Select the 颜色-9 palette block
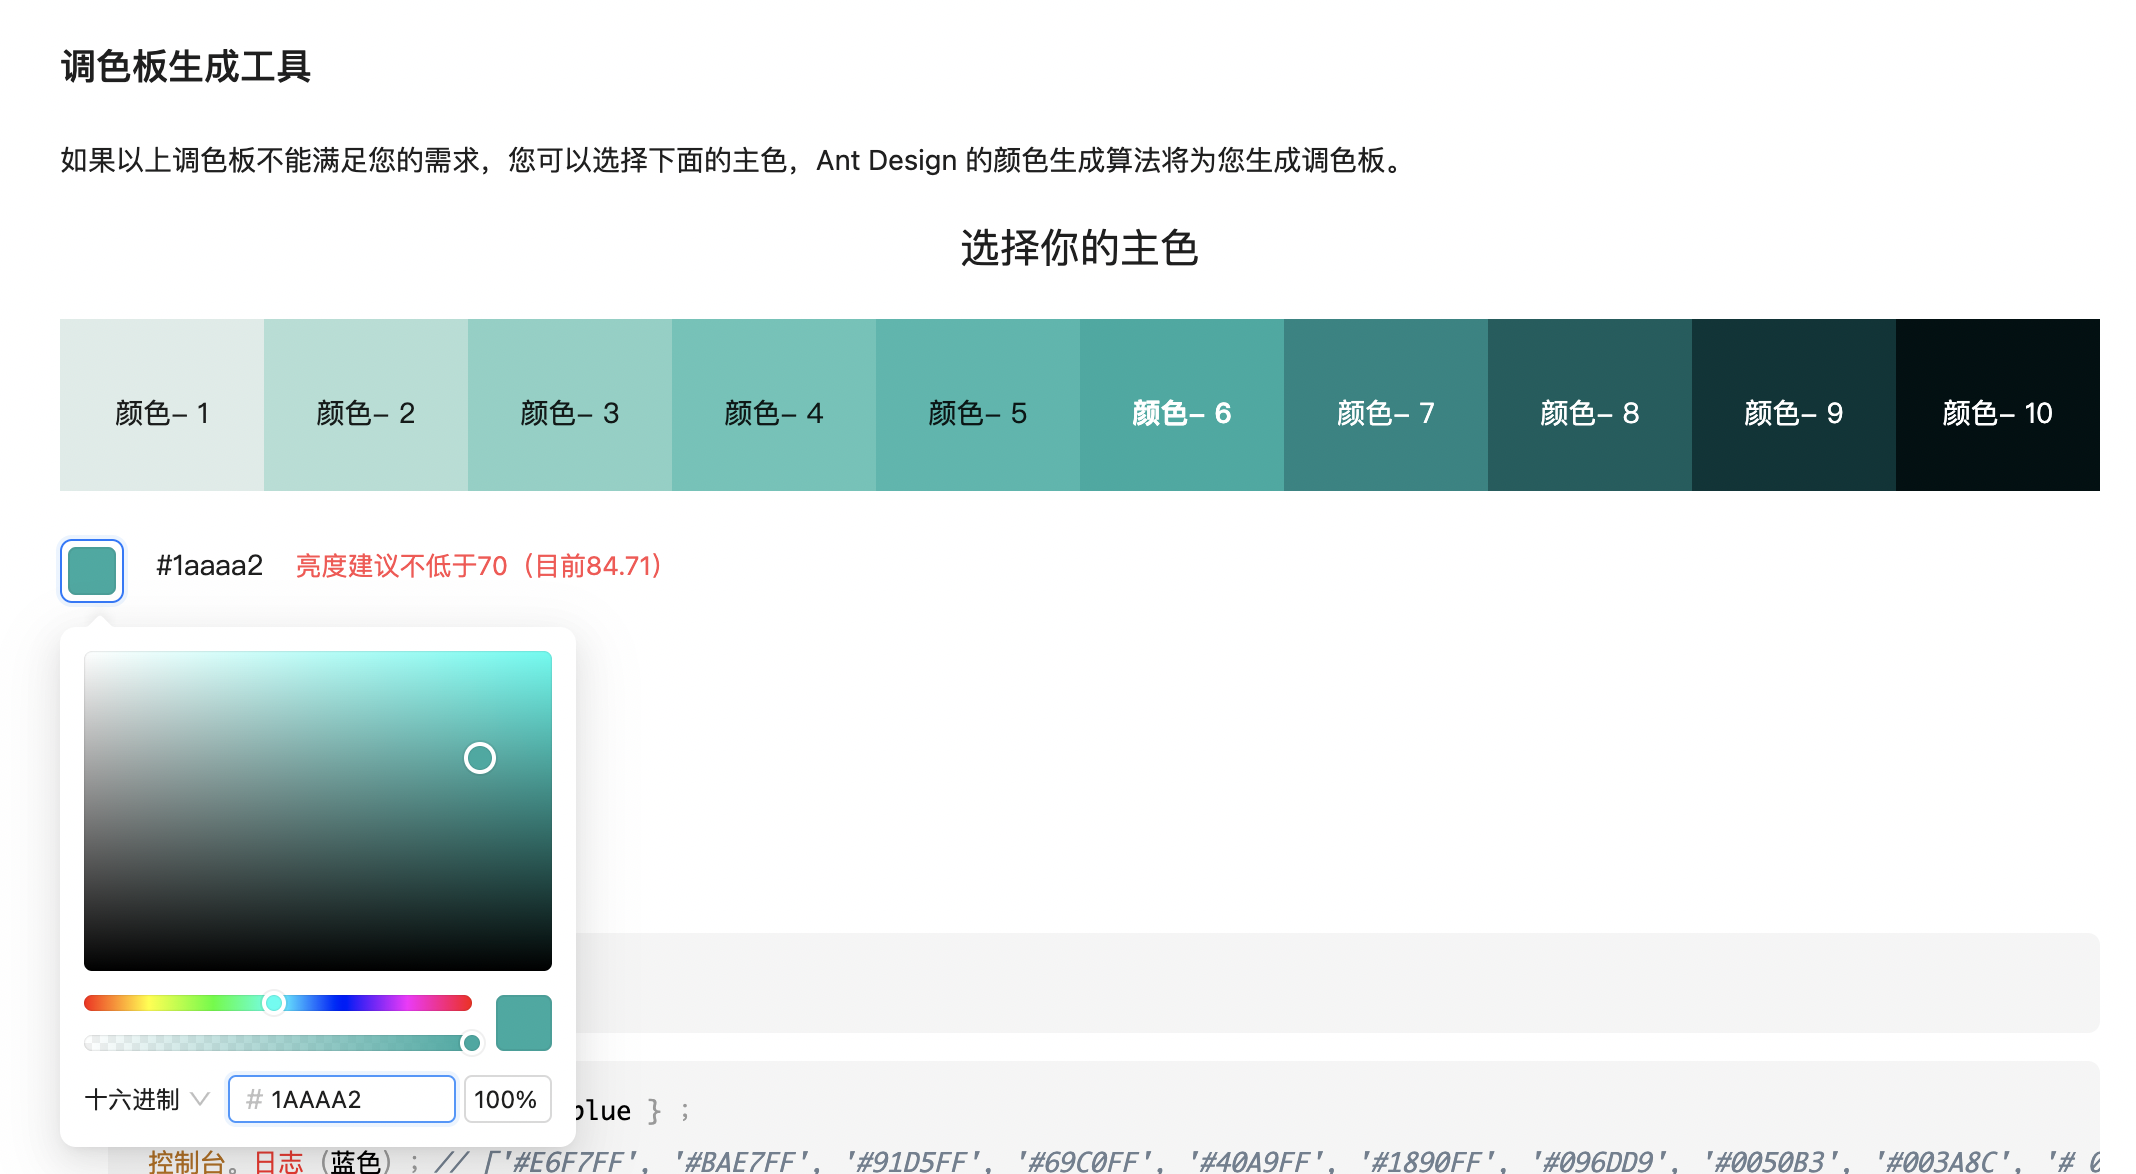Viewport: 2136px width, 1174px height. (x=1794, y=405)
